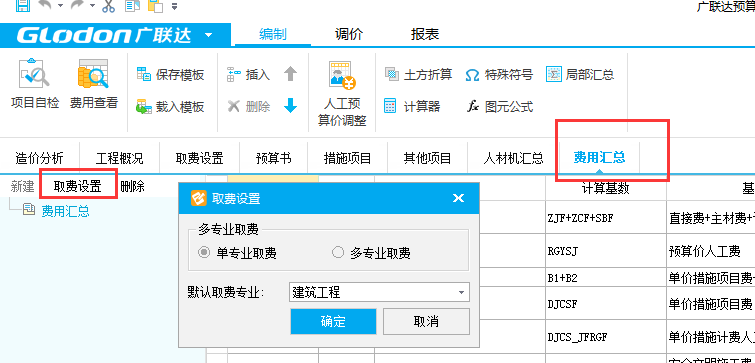Click the 计算基数 column header
Viewport: 755px width, 363px height.
pyautogui.click(x=606, y=189)
